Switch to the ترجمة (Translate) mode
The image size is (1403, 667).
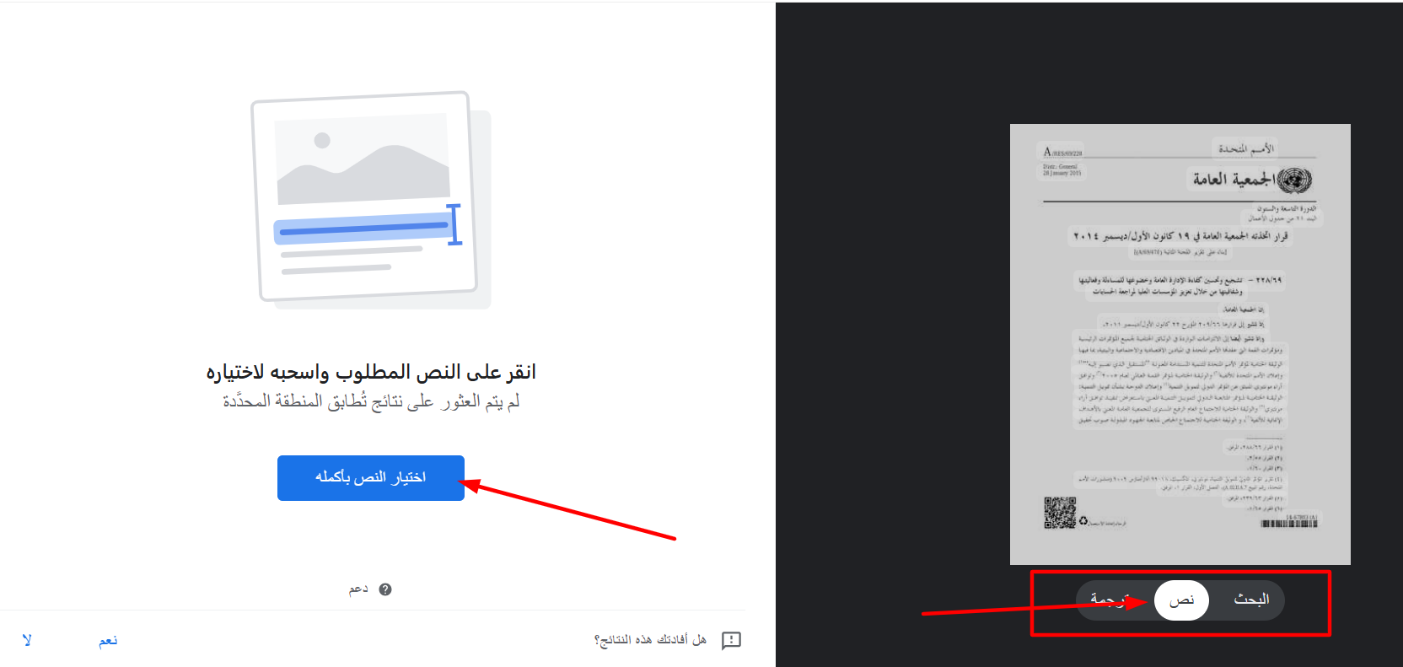click(1112, 600)
